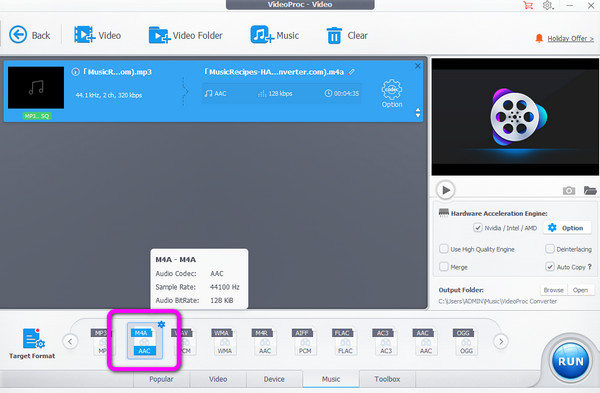Screen dimensions: 600x393
Task: Take a snapshot with camera icon
Action: 569,190
